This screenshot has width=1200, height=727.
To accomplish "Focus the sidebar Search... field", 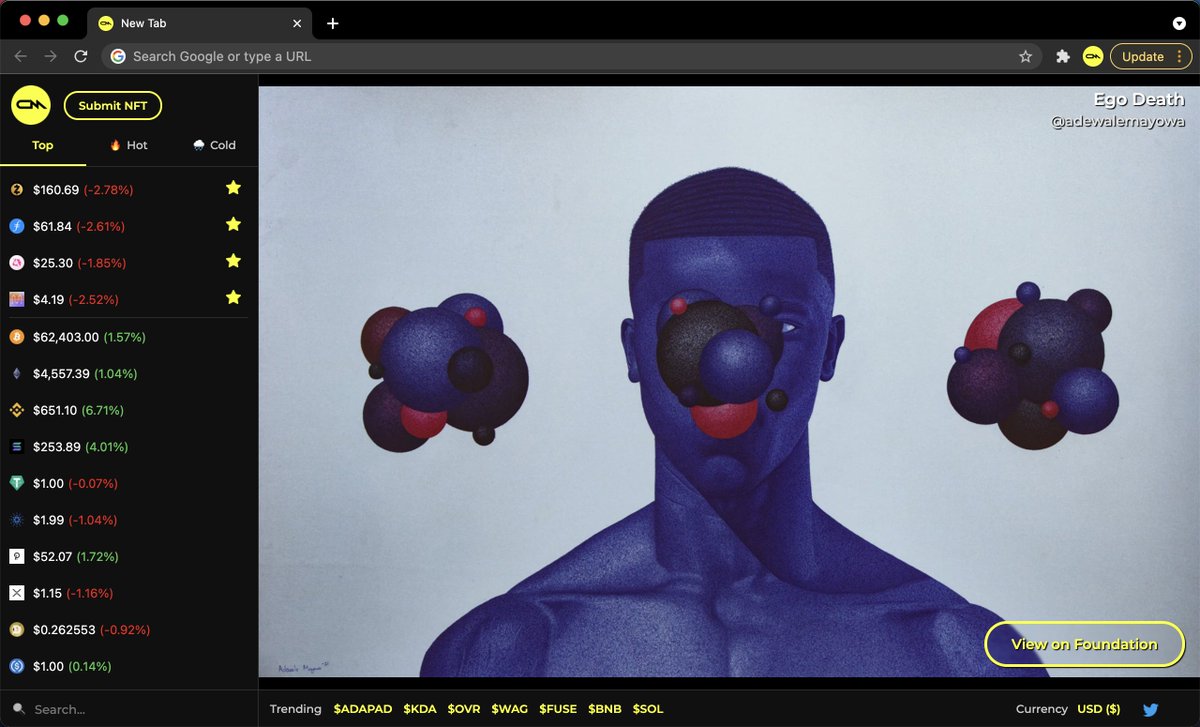I will (129, 709).
